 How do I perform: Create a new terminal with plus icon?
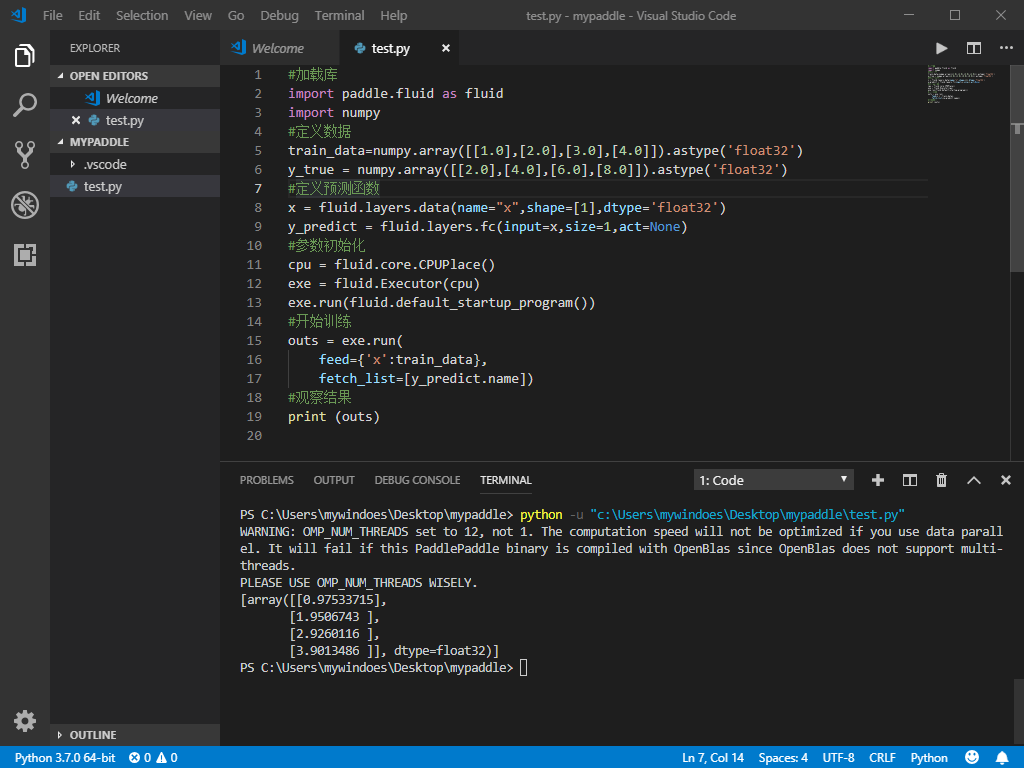click(878, 480)
